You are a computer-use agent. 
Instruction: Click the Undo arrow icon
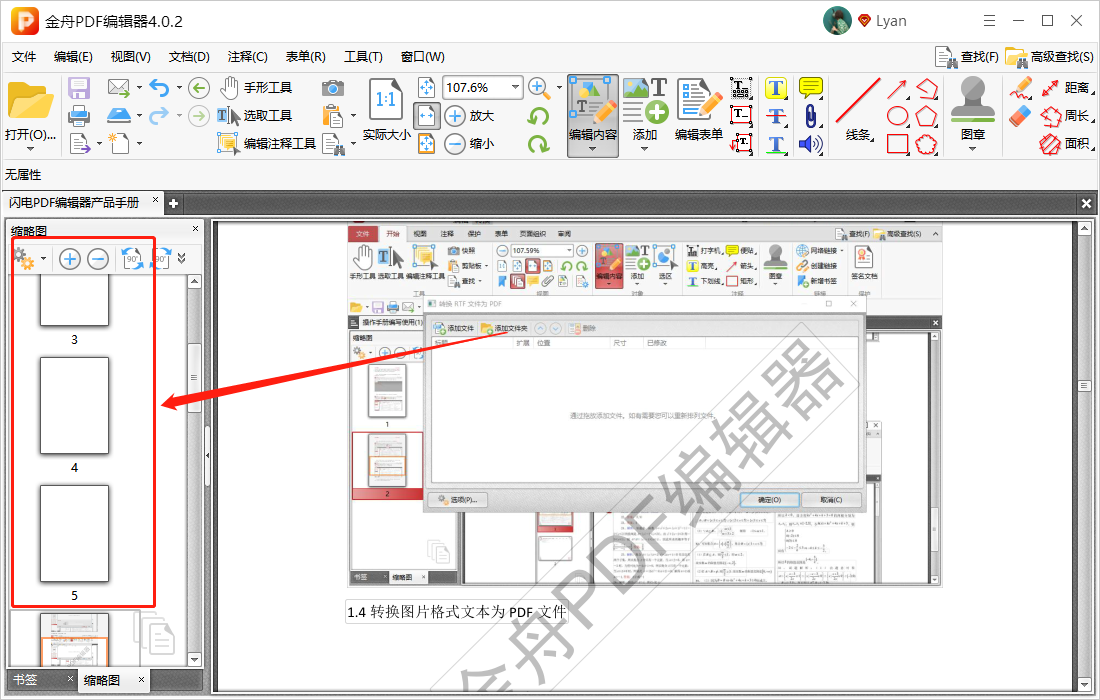[x=159, y=88]
